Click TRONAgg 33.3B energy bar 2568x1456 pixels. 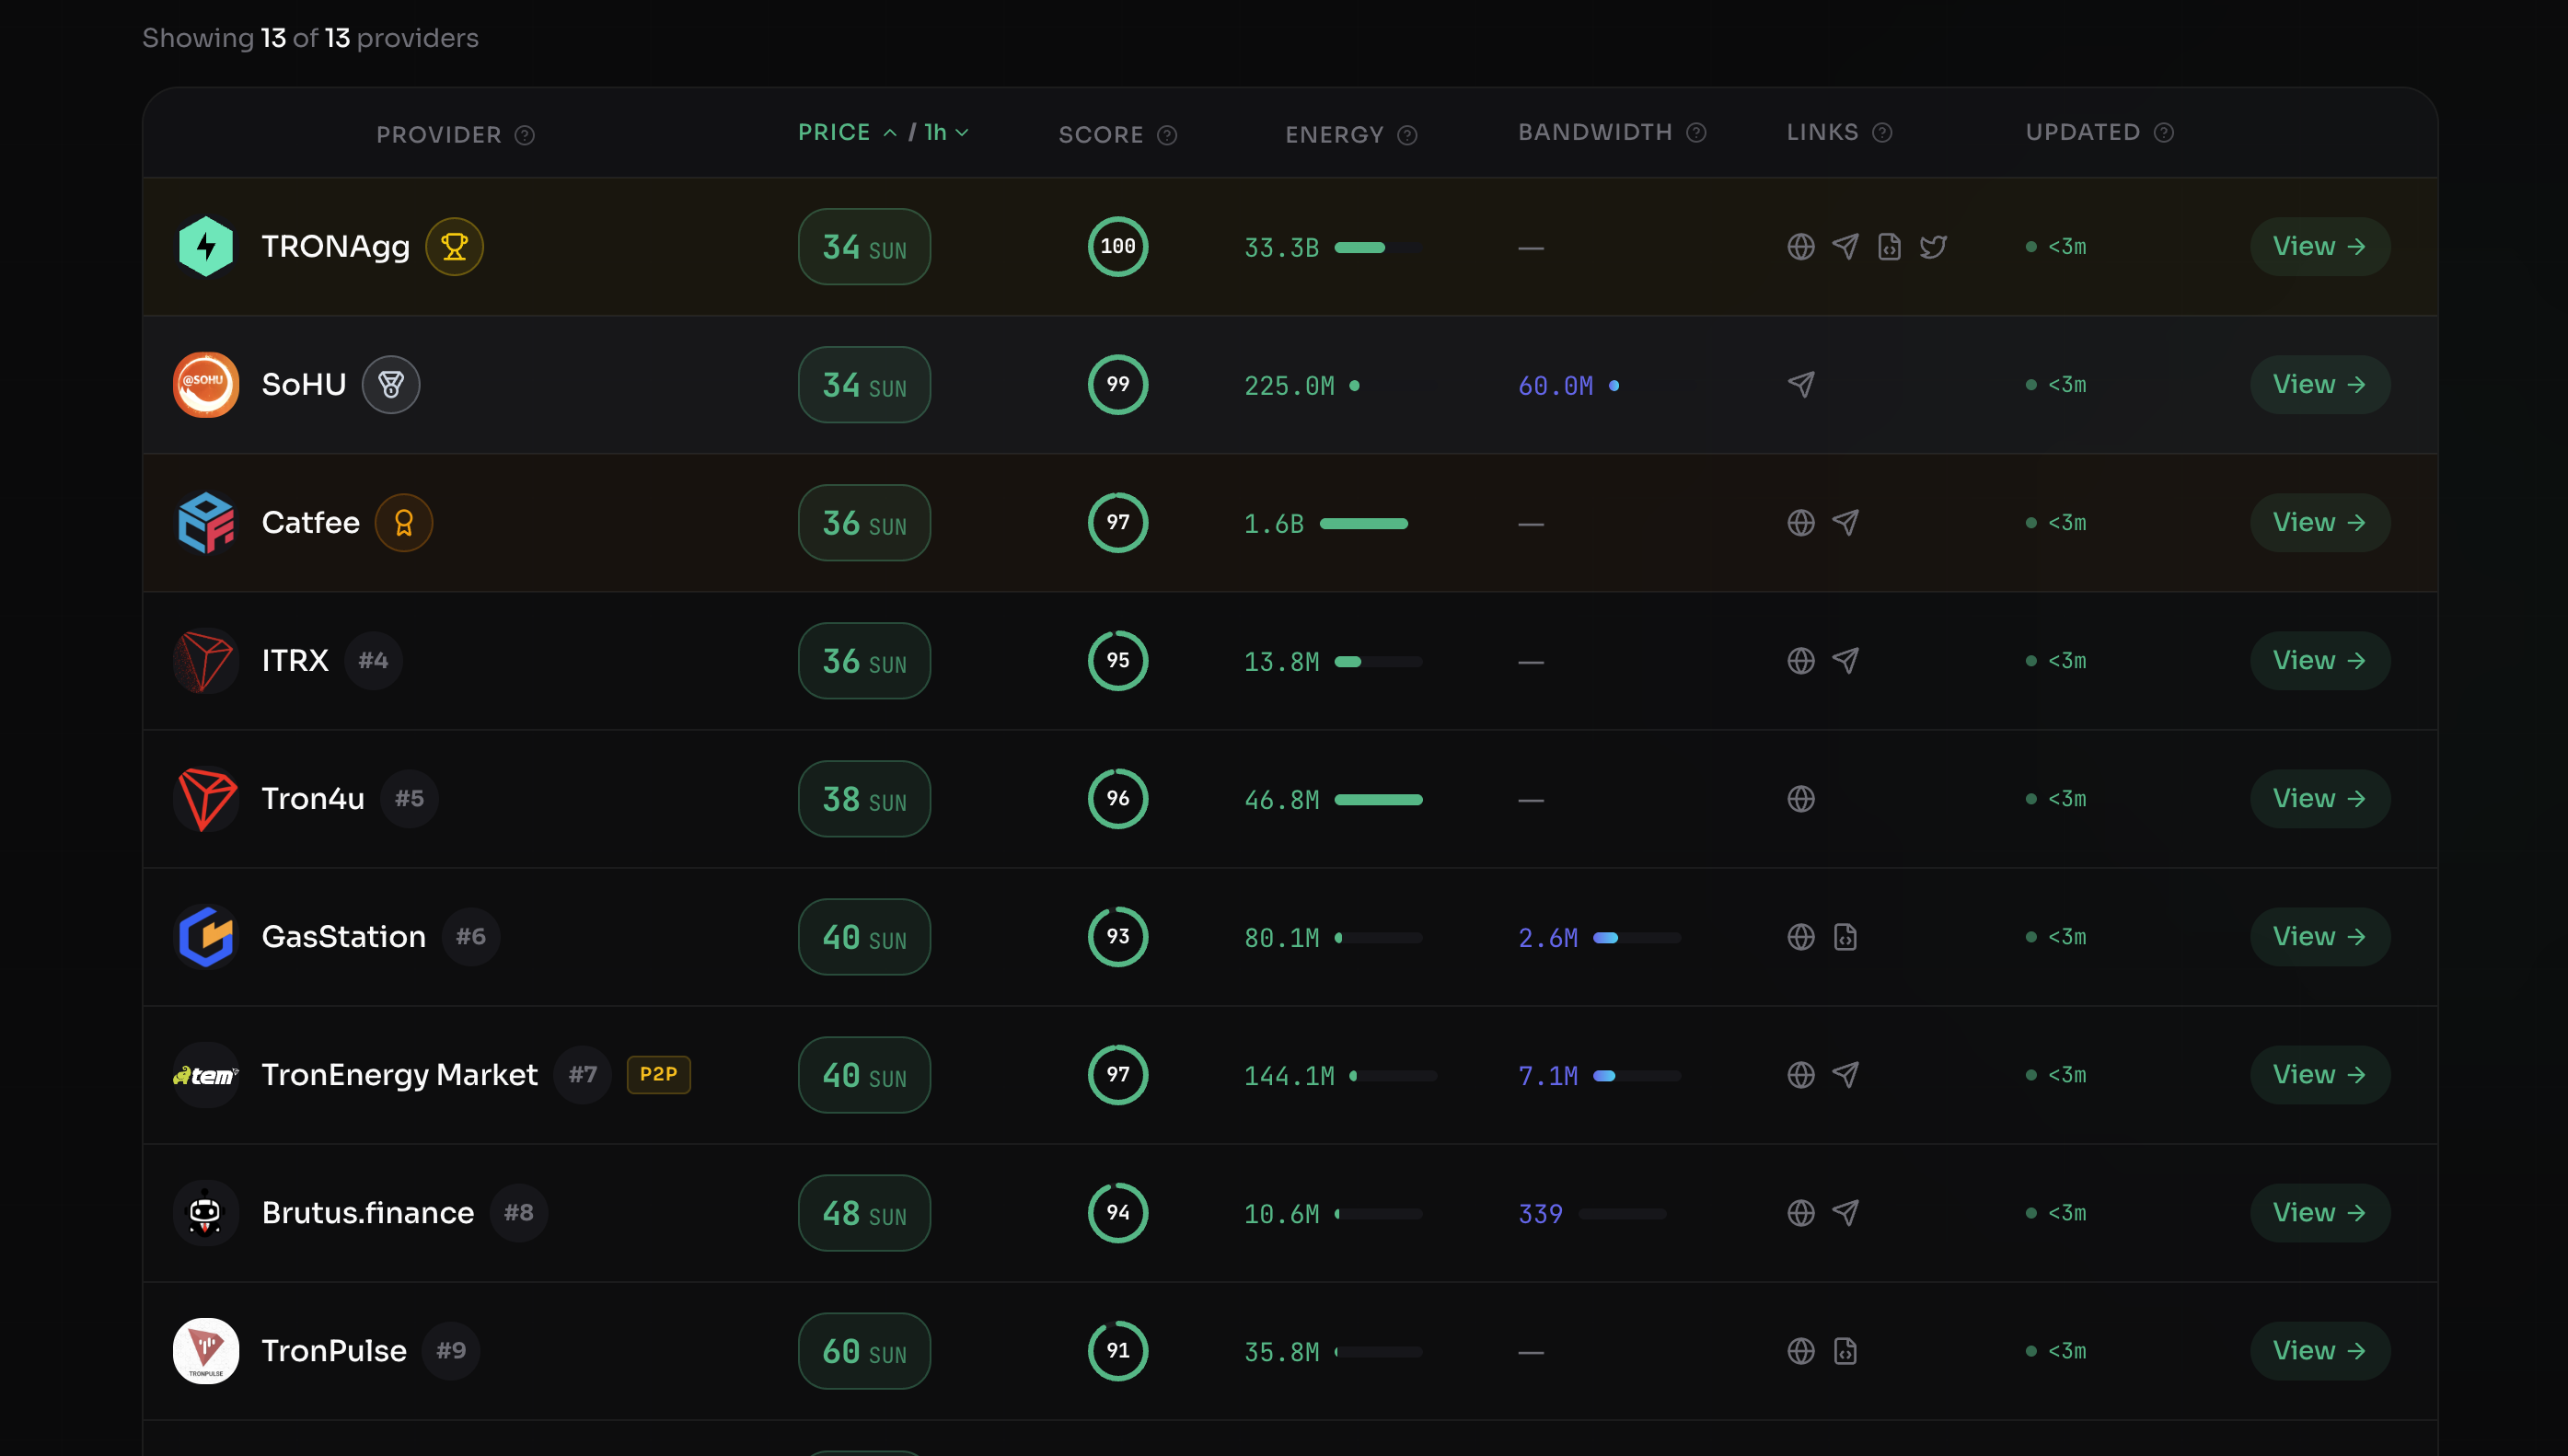[1378, 247]
